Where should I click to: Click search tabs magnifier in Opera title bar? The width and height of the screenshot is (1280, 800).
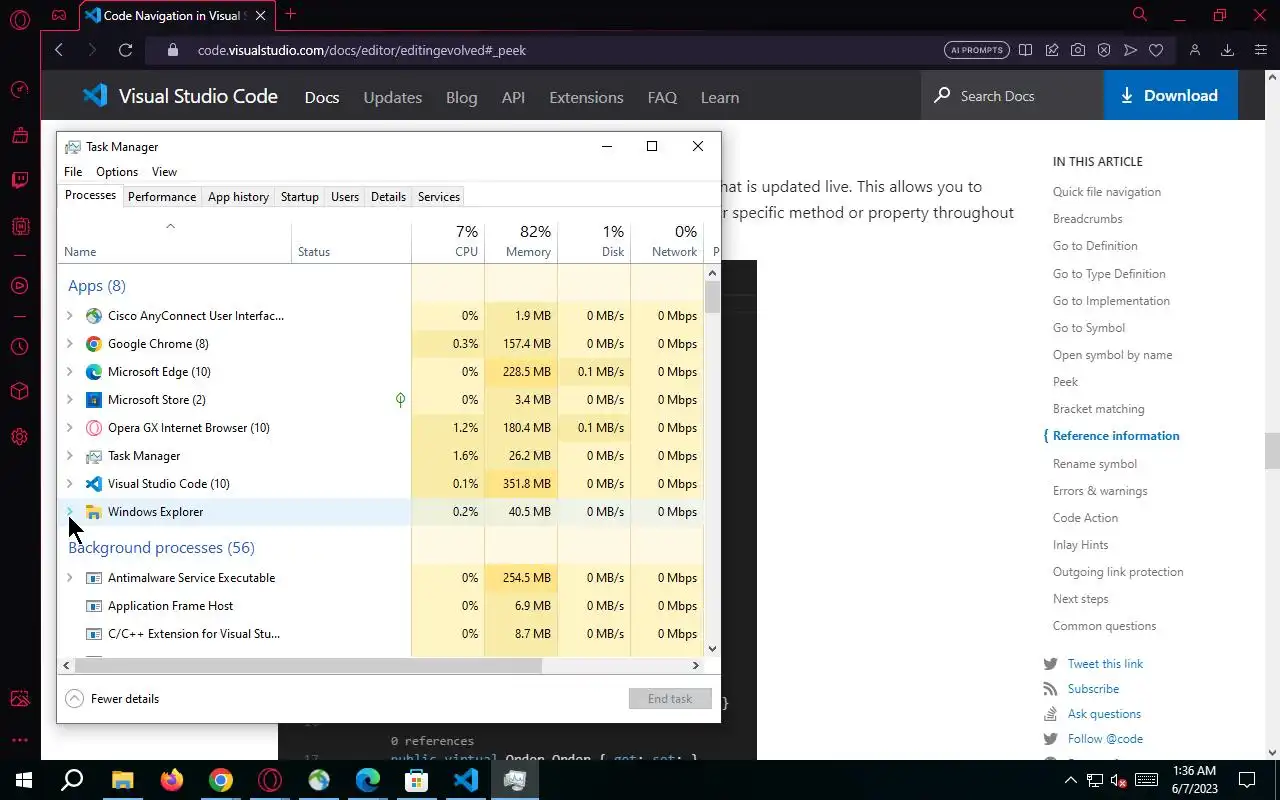[x=1139, y=15]
